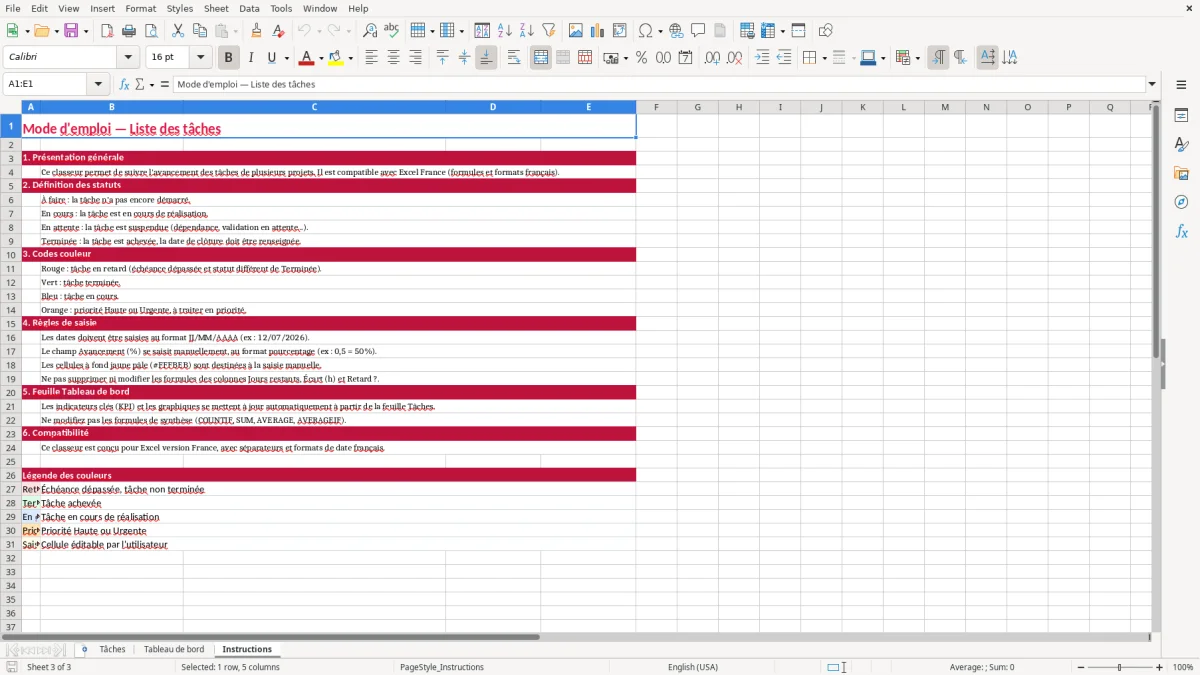Export directly as PDF
1200x675 pixels.
[107, 31]
